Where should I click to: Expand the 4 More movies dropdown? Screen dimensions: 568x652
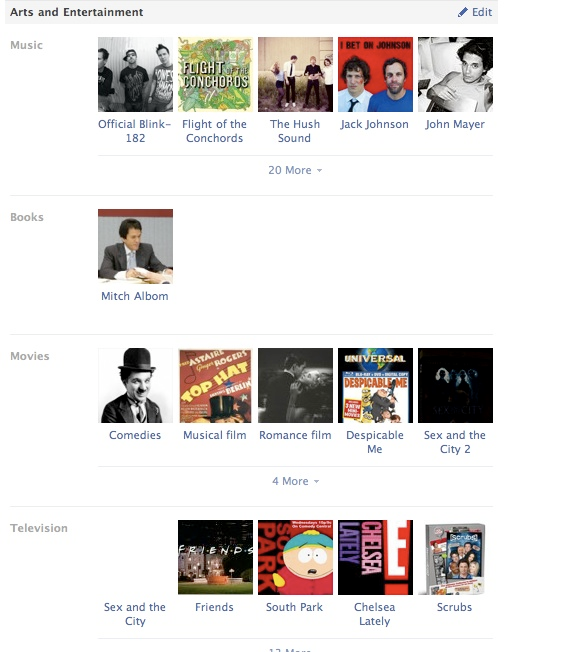click(295, 481)
